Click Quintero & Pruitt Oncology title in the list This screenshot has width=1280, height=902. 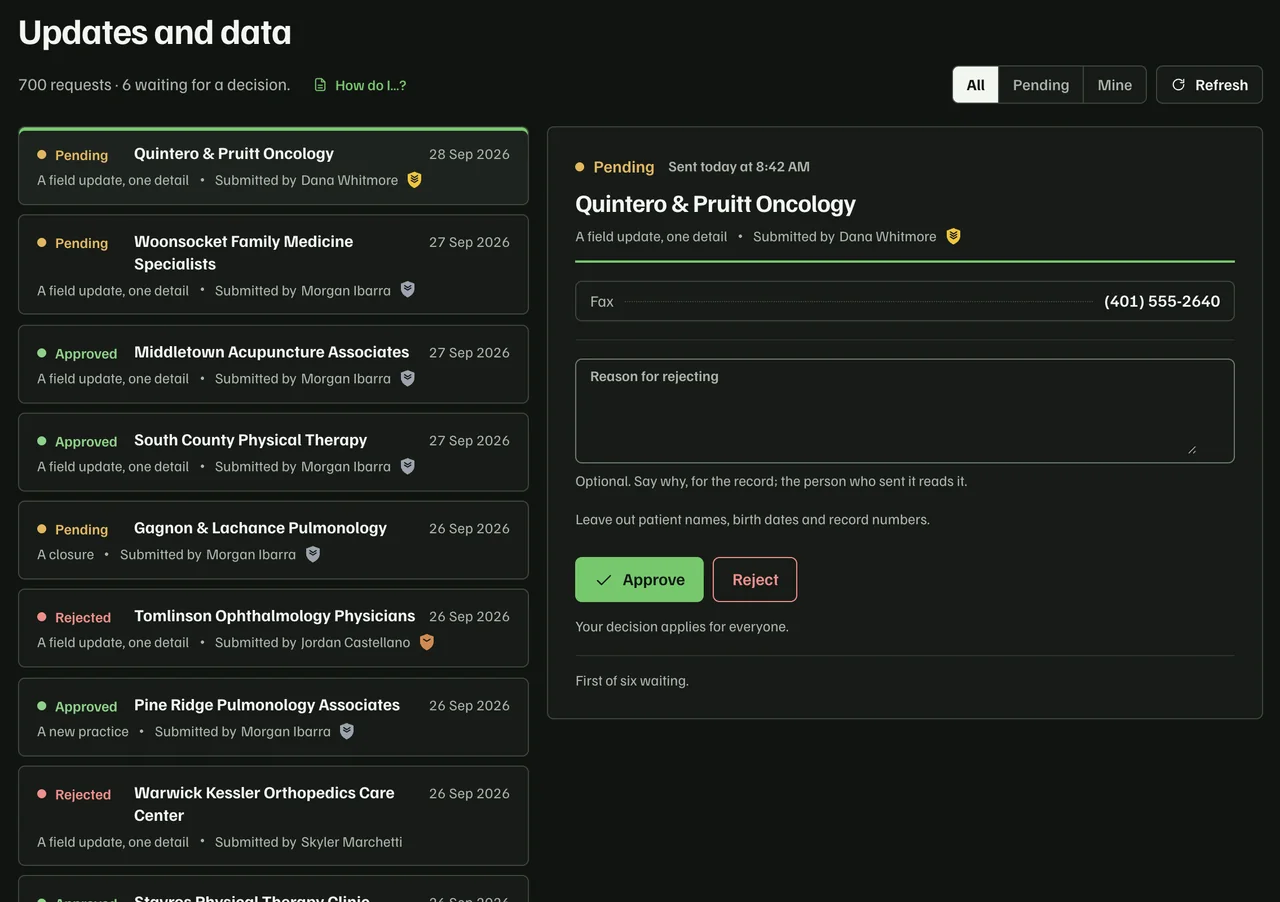(x=234, y=153)
